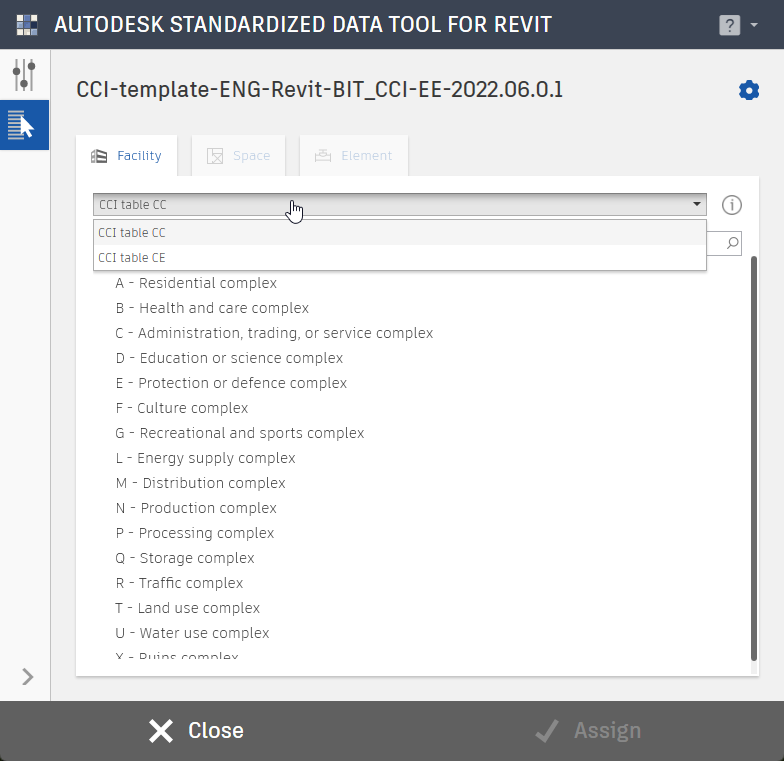Select L - Energy supply complex
Image resolution: width=784 pixels, height=761 pixels.
coord(205,458)
